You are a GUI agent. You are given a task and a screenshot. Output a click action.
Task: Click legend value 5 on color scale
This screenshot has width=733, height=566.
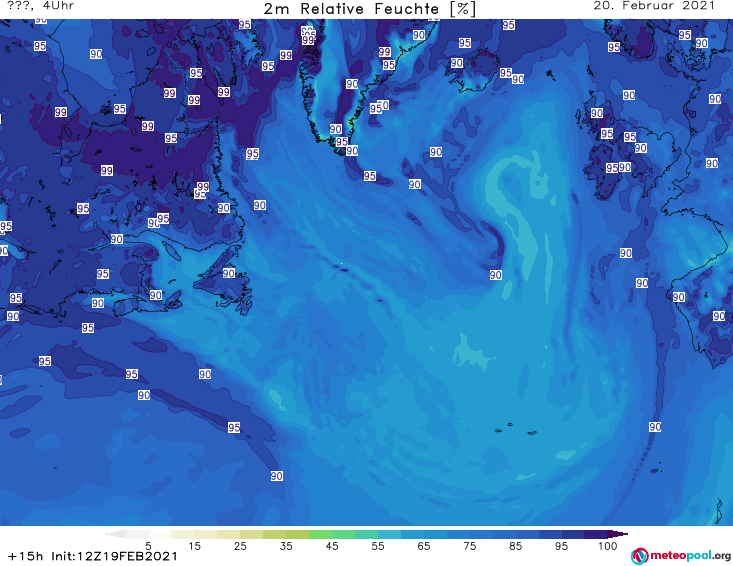tap(148, 546)
